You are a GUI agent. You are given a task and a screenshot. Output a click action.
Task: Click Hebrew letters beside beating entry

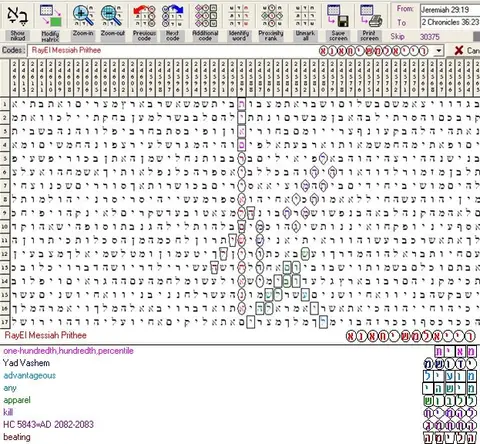click(x=450, y=438)
